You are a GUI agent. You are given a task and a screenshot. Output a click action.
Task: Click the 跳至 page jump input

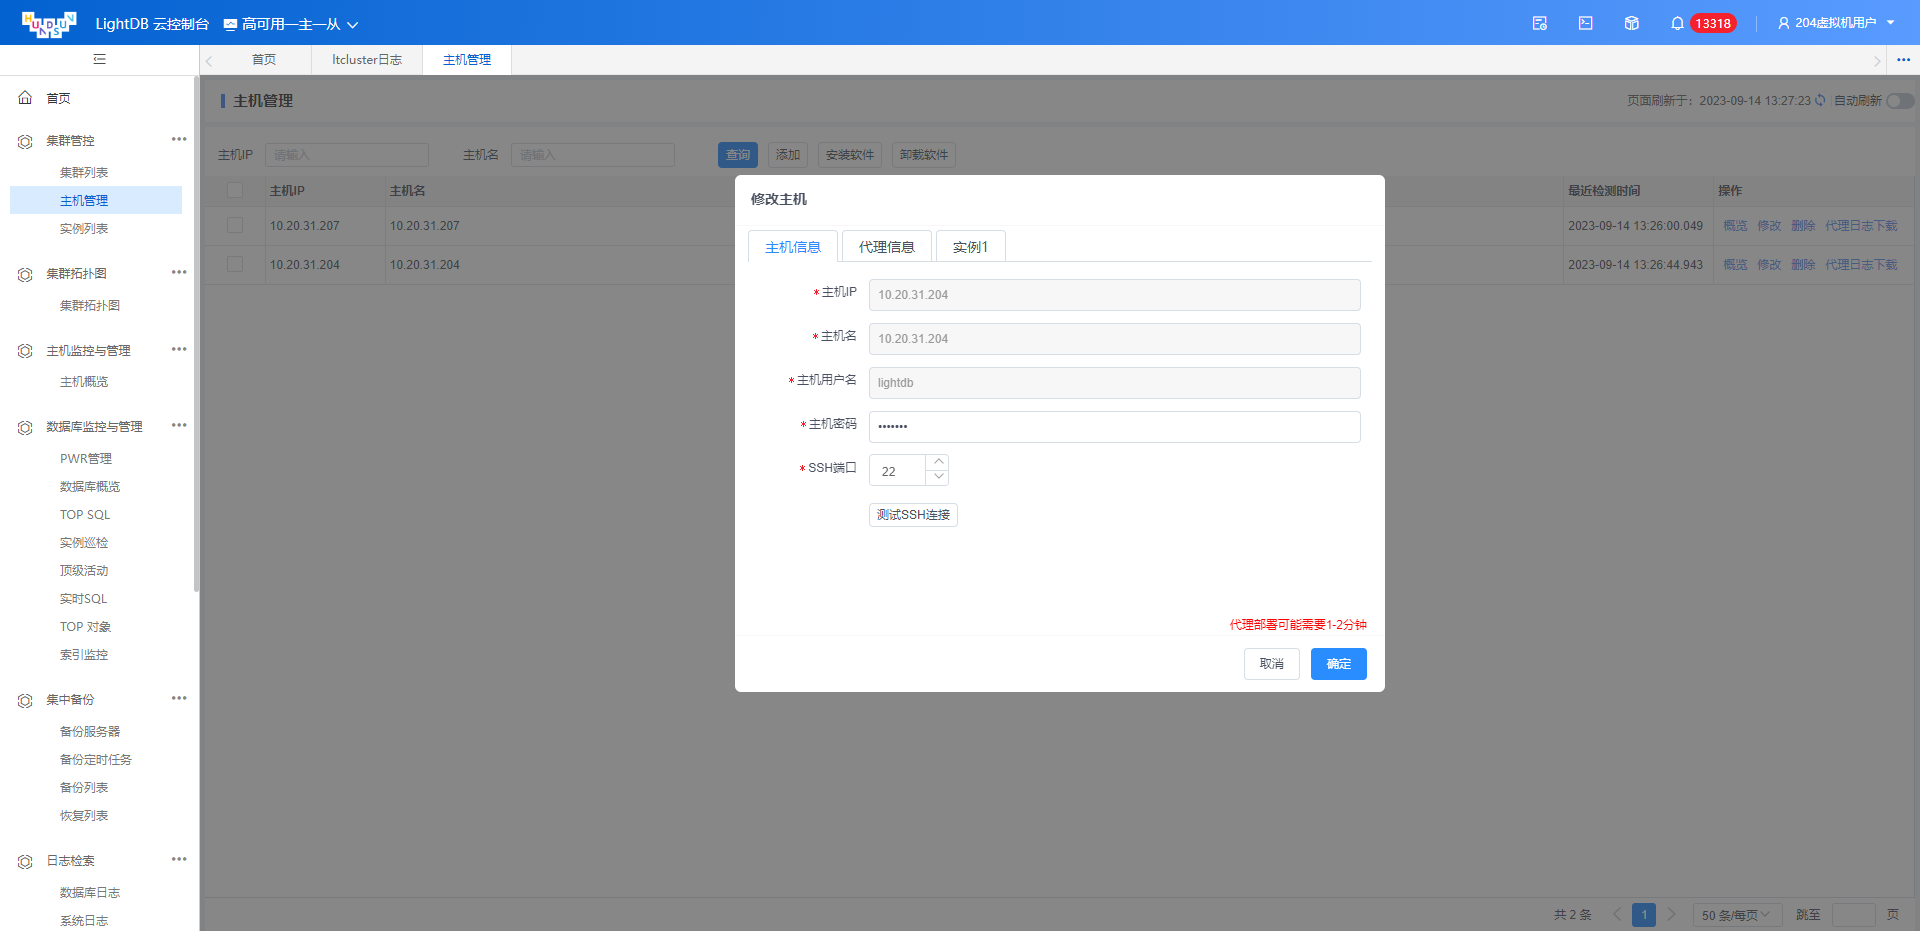[1853, 915]
